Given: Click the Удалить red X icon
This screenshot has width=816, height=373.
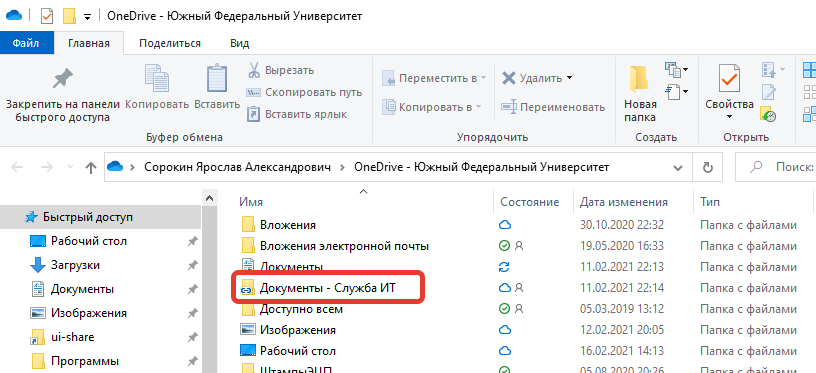Looking at the screenshot, I should [508, 78].
